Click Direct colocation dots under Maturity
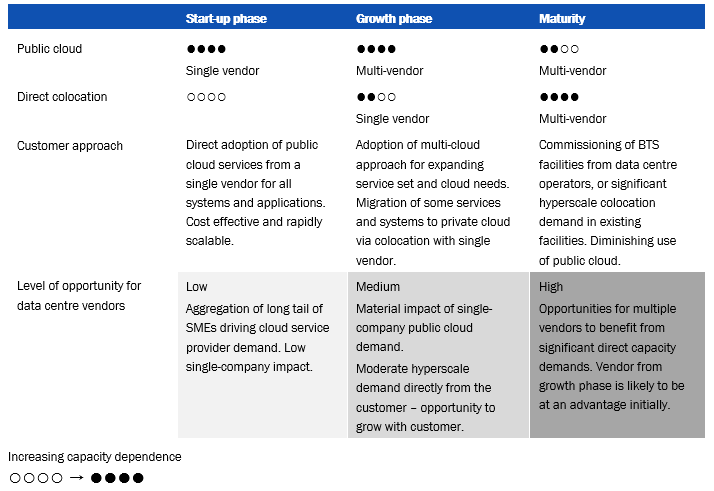 pos(559,97)
